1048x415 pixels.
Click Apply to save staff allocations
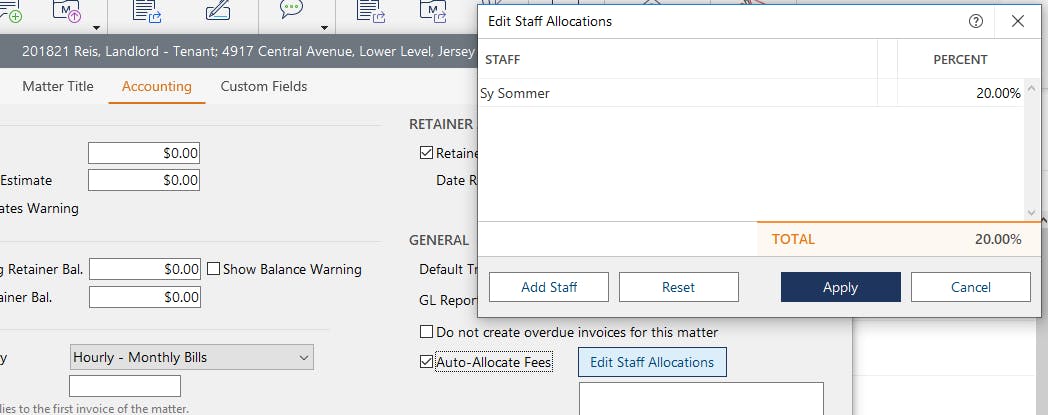(840, 287)
